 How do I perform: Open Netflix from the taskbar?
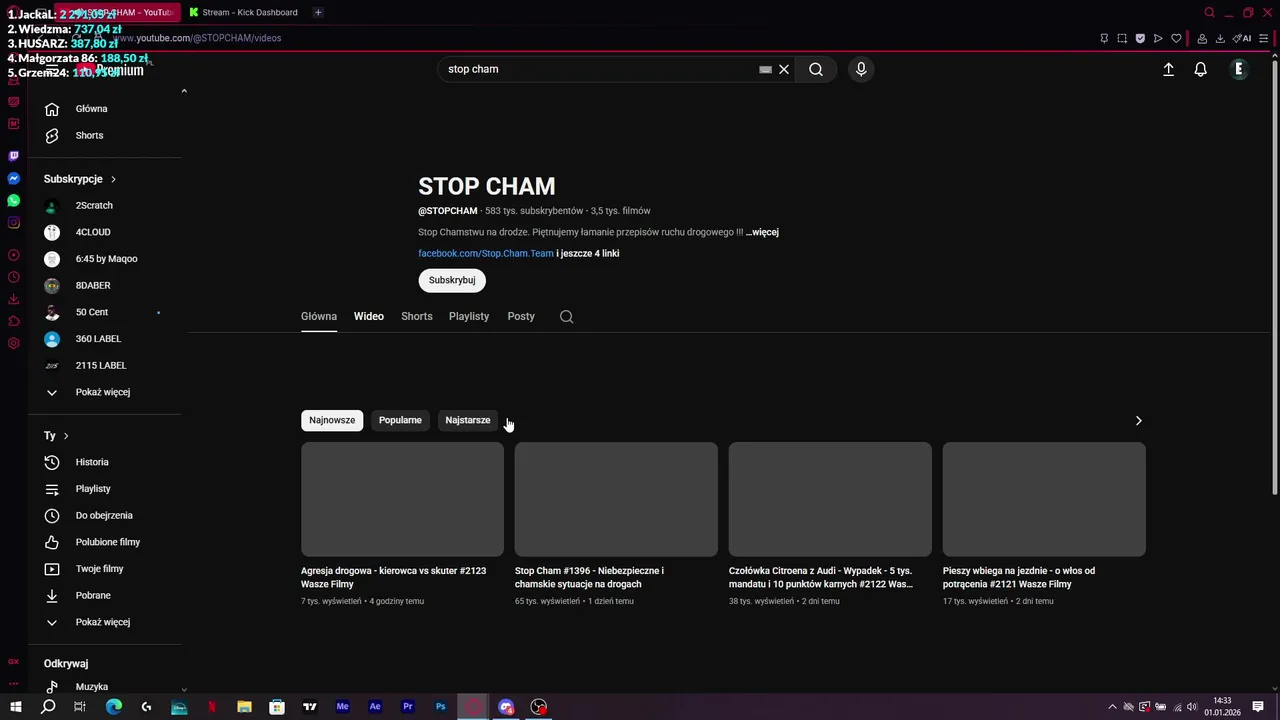coord(212,707)
